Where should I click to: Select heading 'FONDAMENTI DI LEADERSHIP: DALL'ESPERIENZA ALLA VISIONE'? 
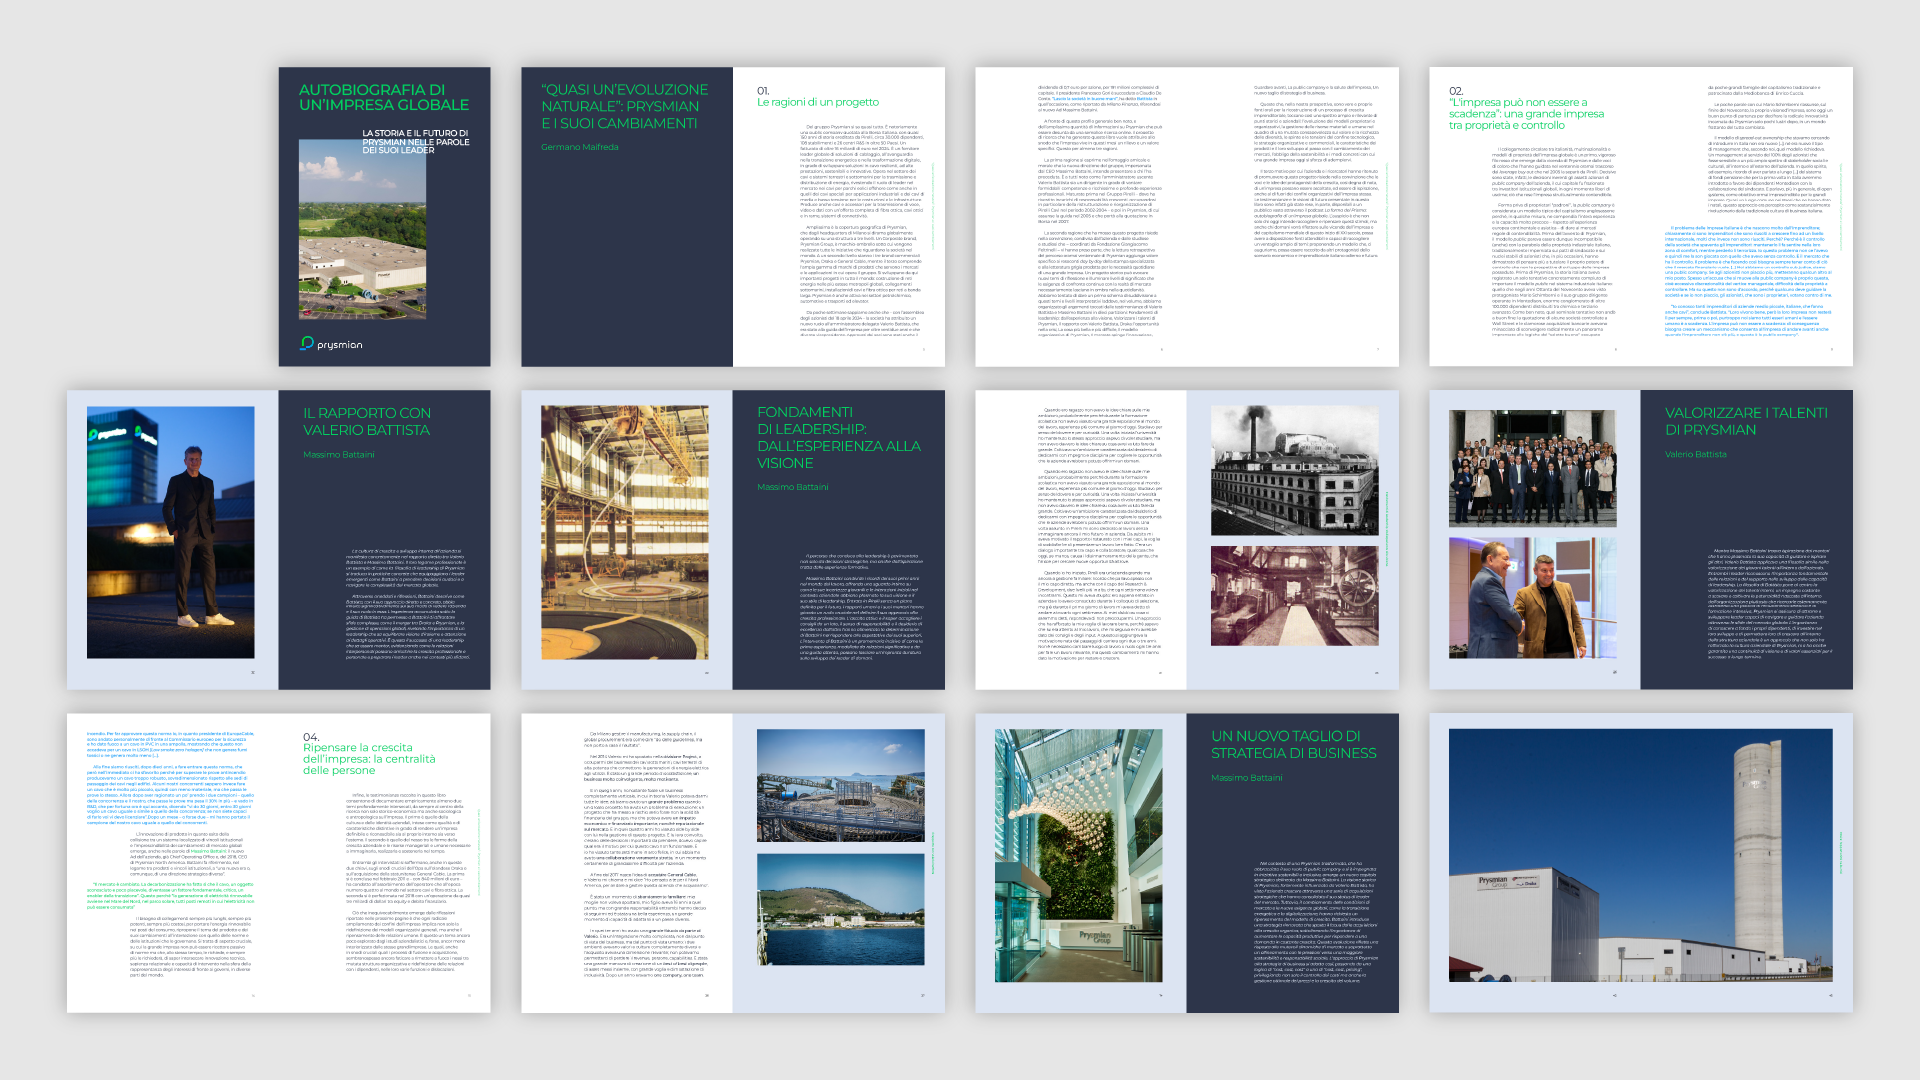click(x=839, y=438)
